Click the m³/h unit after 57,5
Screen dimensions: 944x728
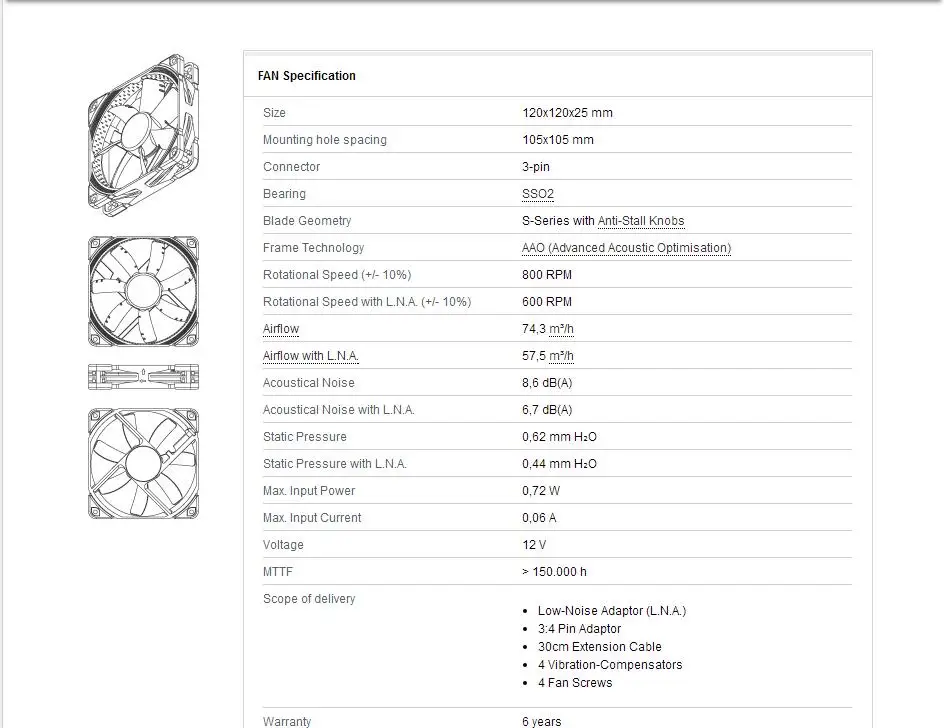tap(561, 356)
